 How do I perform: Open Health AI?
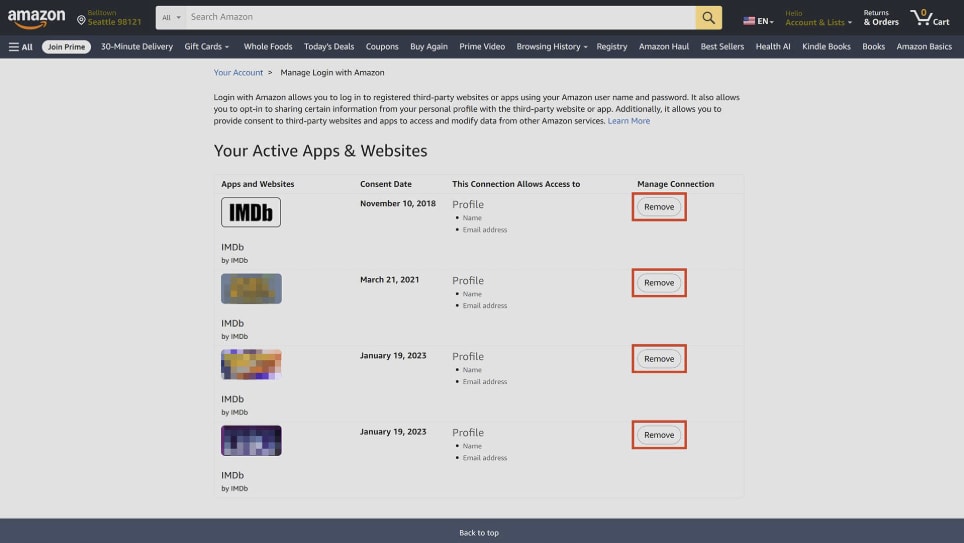pos(773,47)
